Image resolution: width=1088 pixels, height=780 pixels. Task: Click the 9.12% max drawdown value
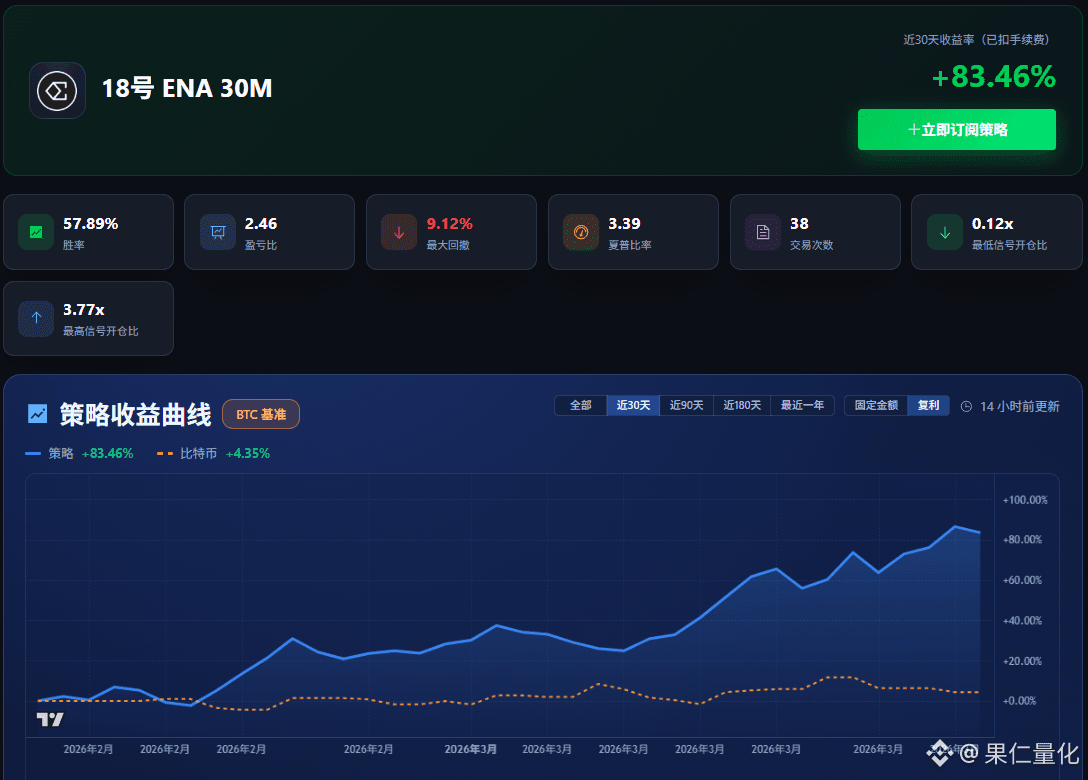(450, 223)
